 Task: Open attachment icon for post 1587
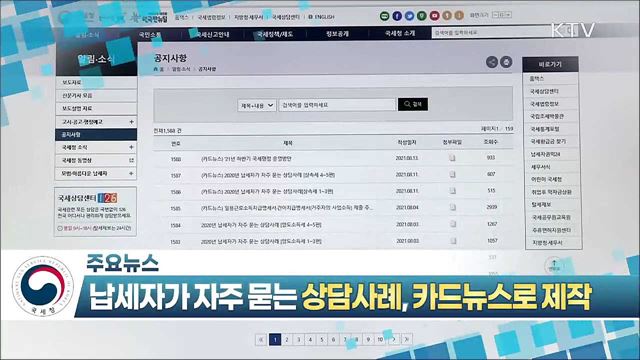(452, 174)
